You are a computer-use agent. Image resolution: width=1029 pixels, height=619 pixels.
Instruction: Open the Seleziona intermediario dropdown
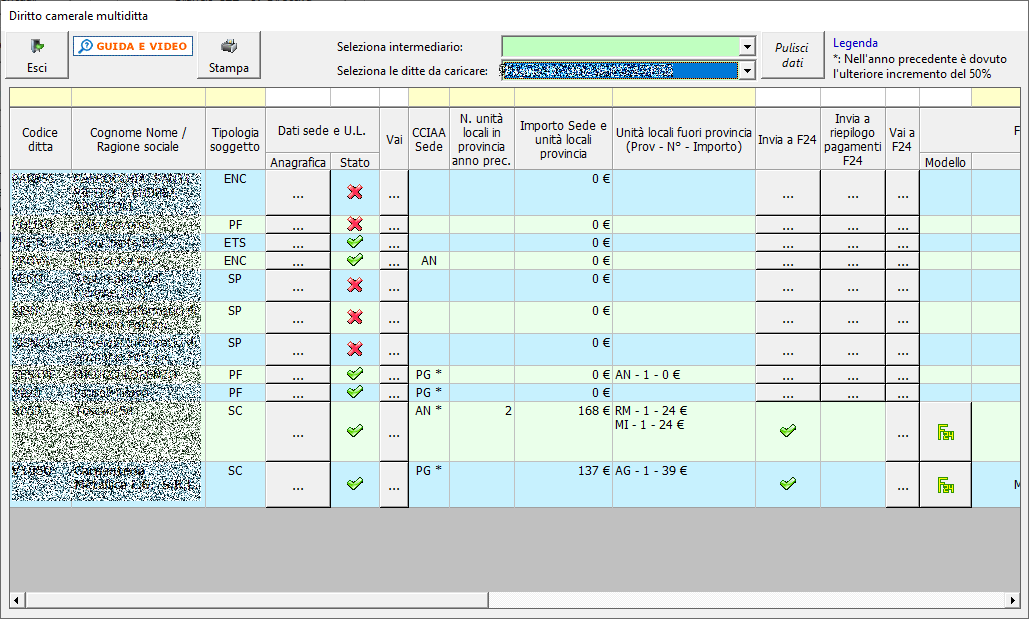pyautogui.click(x=746, y=46)
